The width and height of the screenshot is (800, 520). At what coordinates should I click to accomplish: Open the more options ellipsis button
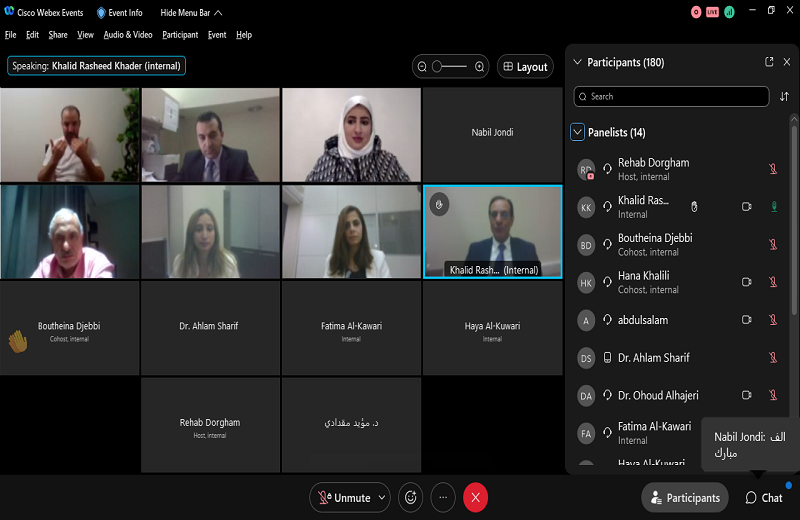point(442,497)
